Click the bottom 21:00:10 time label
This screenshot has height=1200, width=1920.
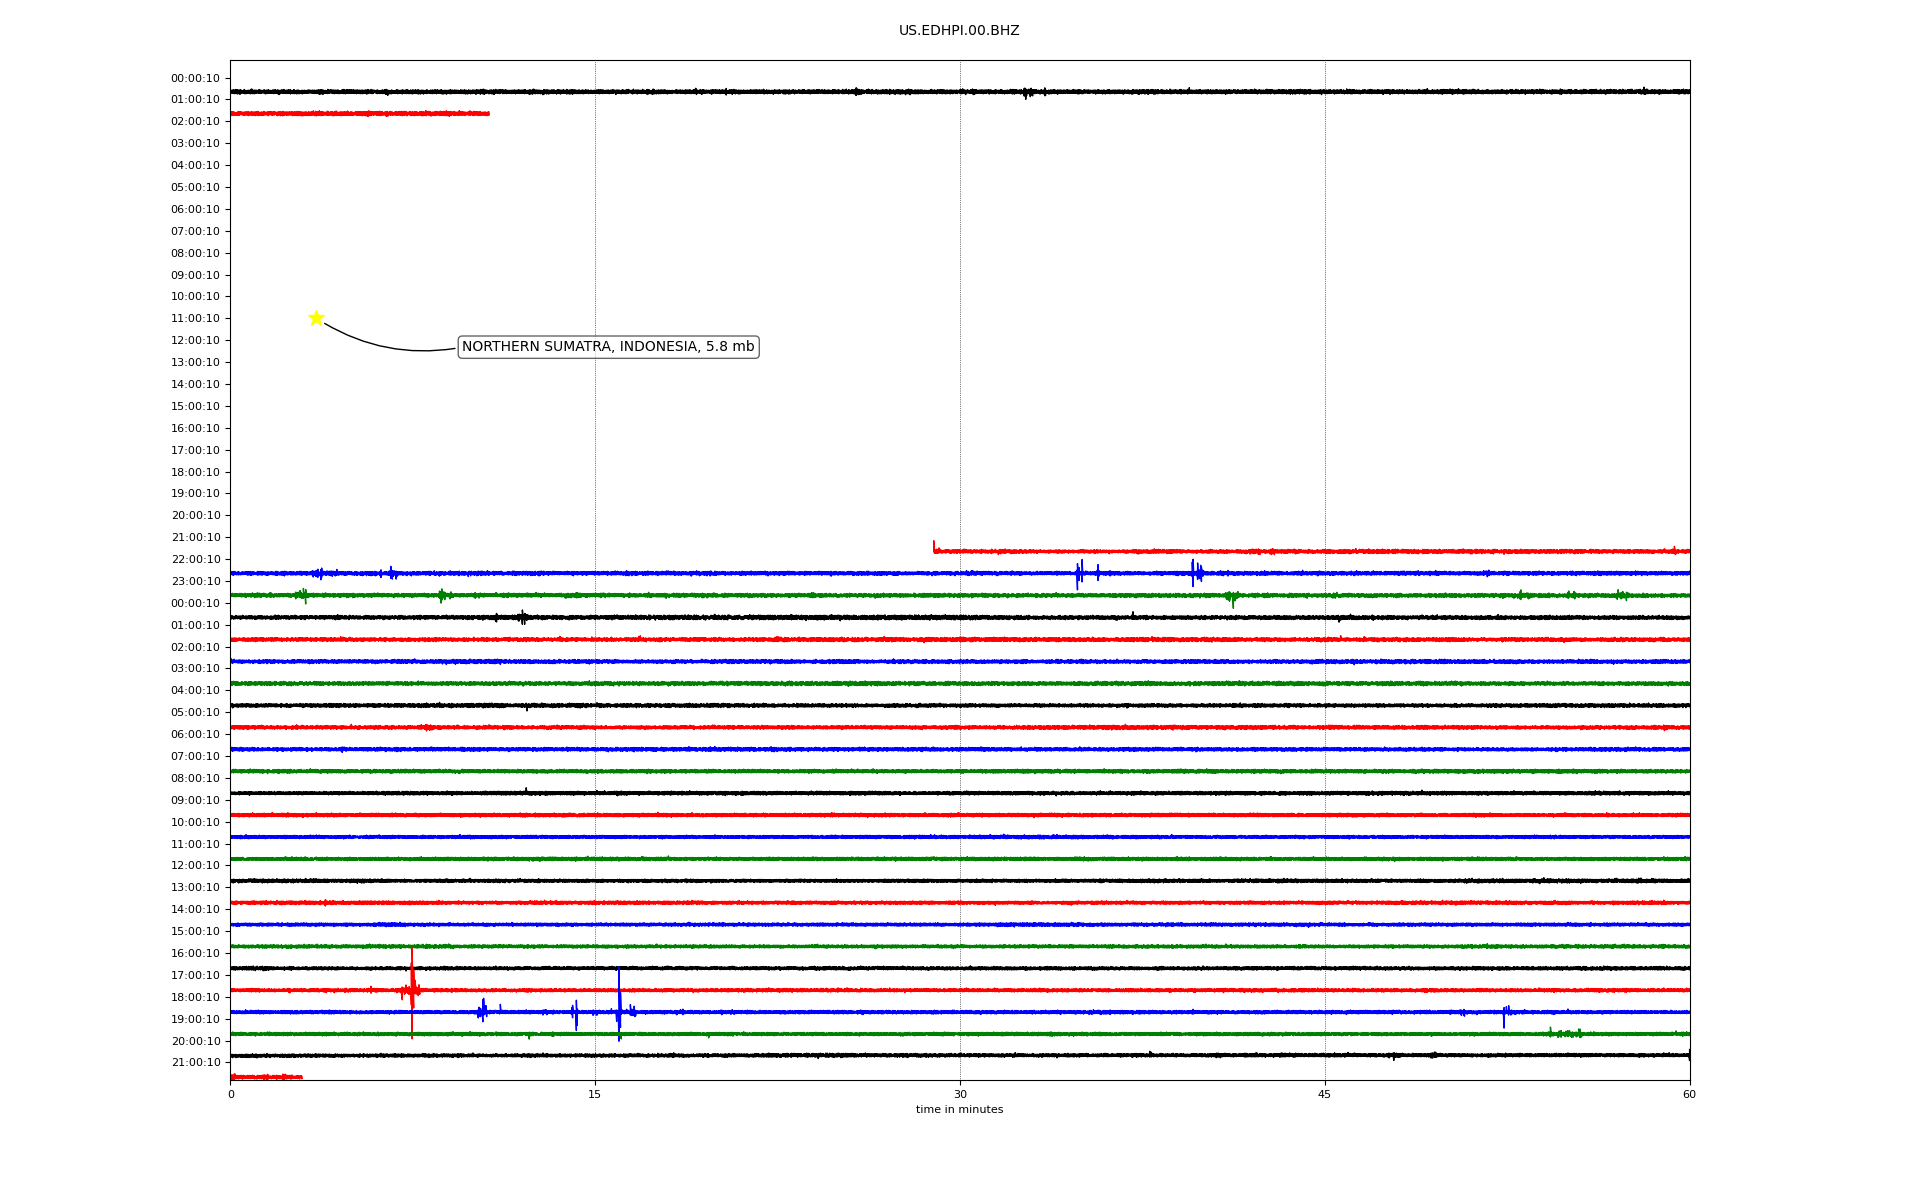[x=195, y=1063]
